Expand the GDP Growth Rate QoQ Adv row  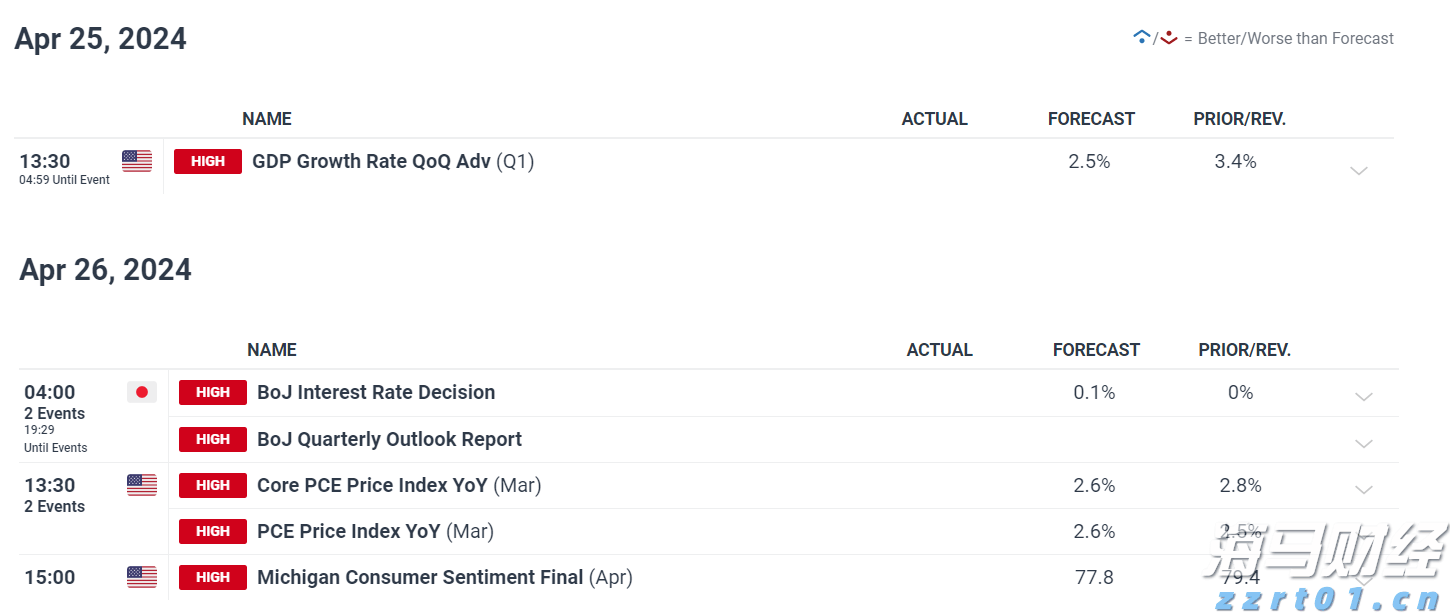pyautogui.click(x=1358, y=171)
